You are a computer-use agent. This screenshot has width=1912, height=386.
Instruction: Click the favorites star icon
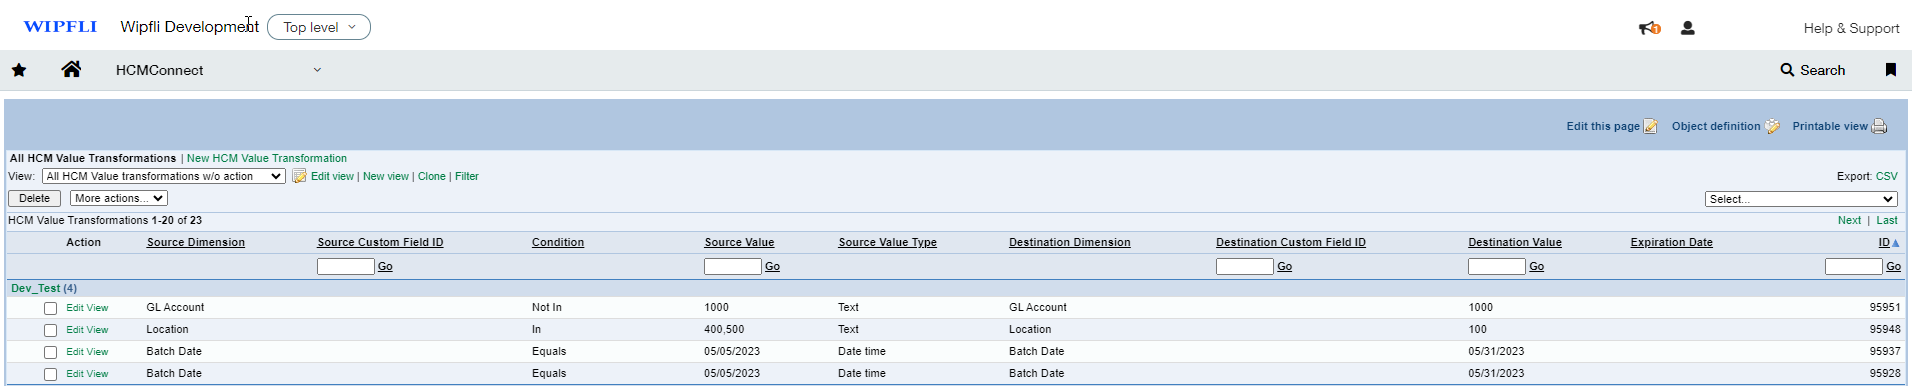(19, 70)
